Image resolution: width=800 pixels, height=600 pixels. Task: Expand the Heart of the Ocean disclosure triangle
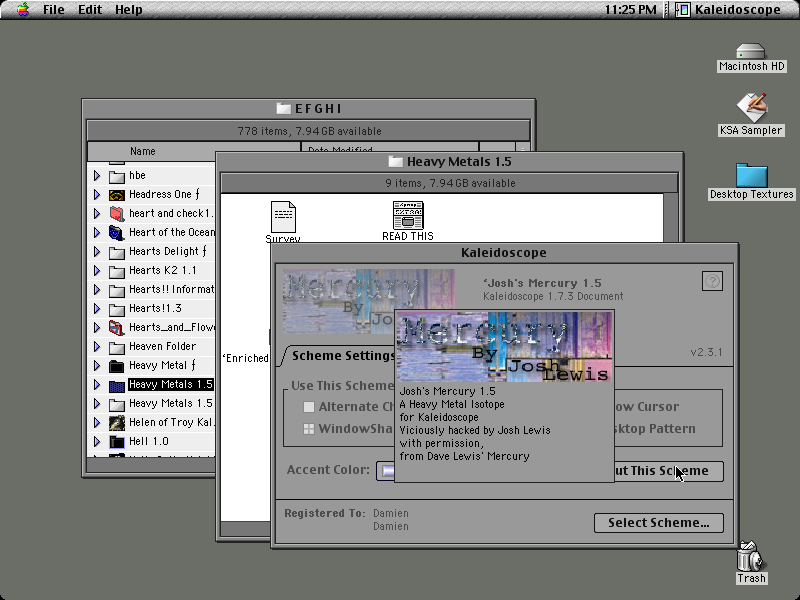coord(97,233)
